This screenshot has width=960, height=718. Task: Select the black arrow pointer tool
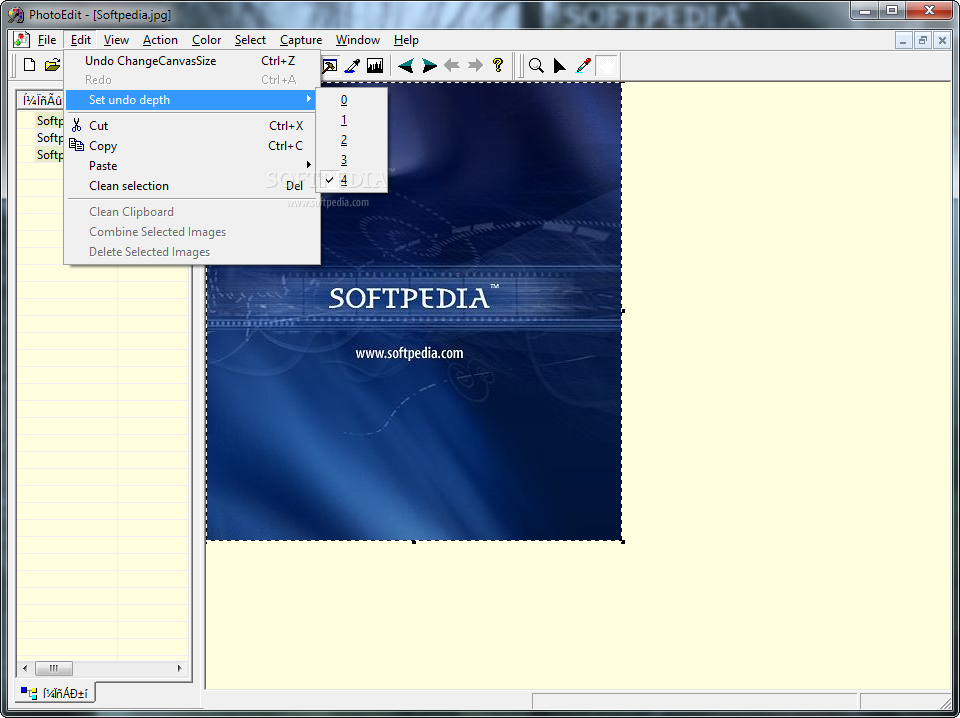point(560,65)
